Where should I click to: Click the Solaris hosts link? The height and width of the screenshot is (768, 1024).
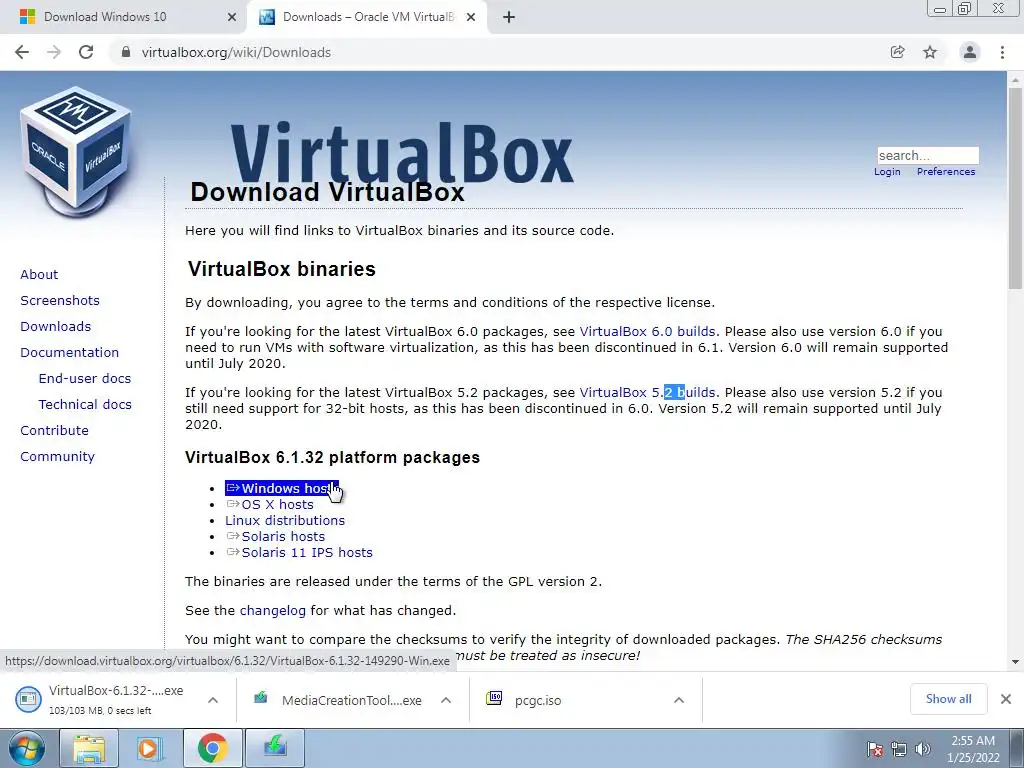[x=276, y=537]
